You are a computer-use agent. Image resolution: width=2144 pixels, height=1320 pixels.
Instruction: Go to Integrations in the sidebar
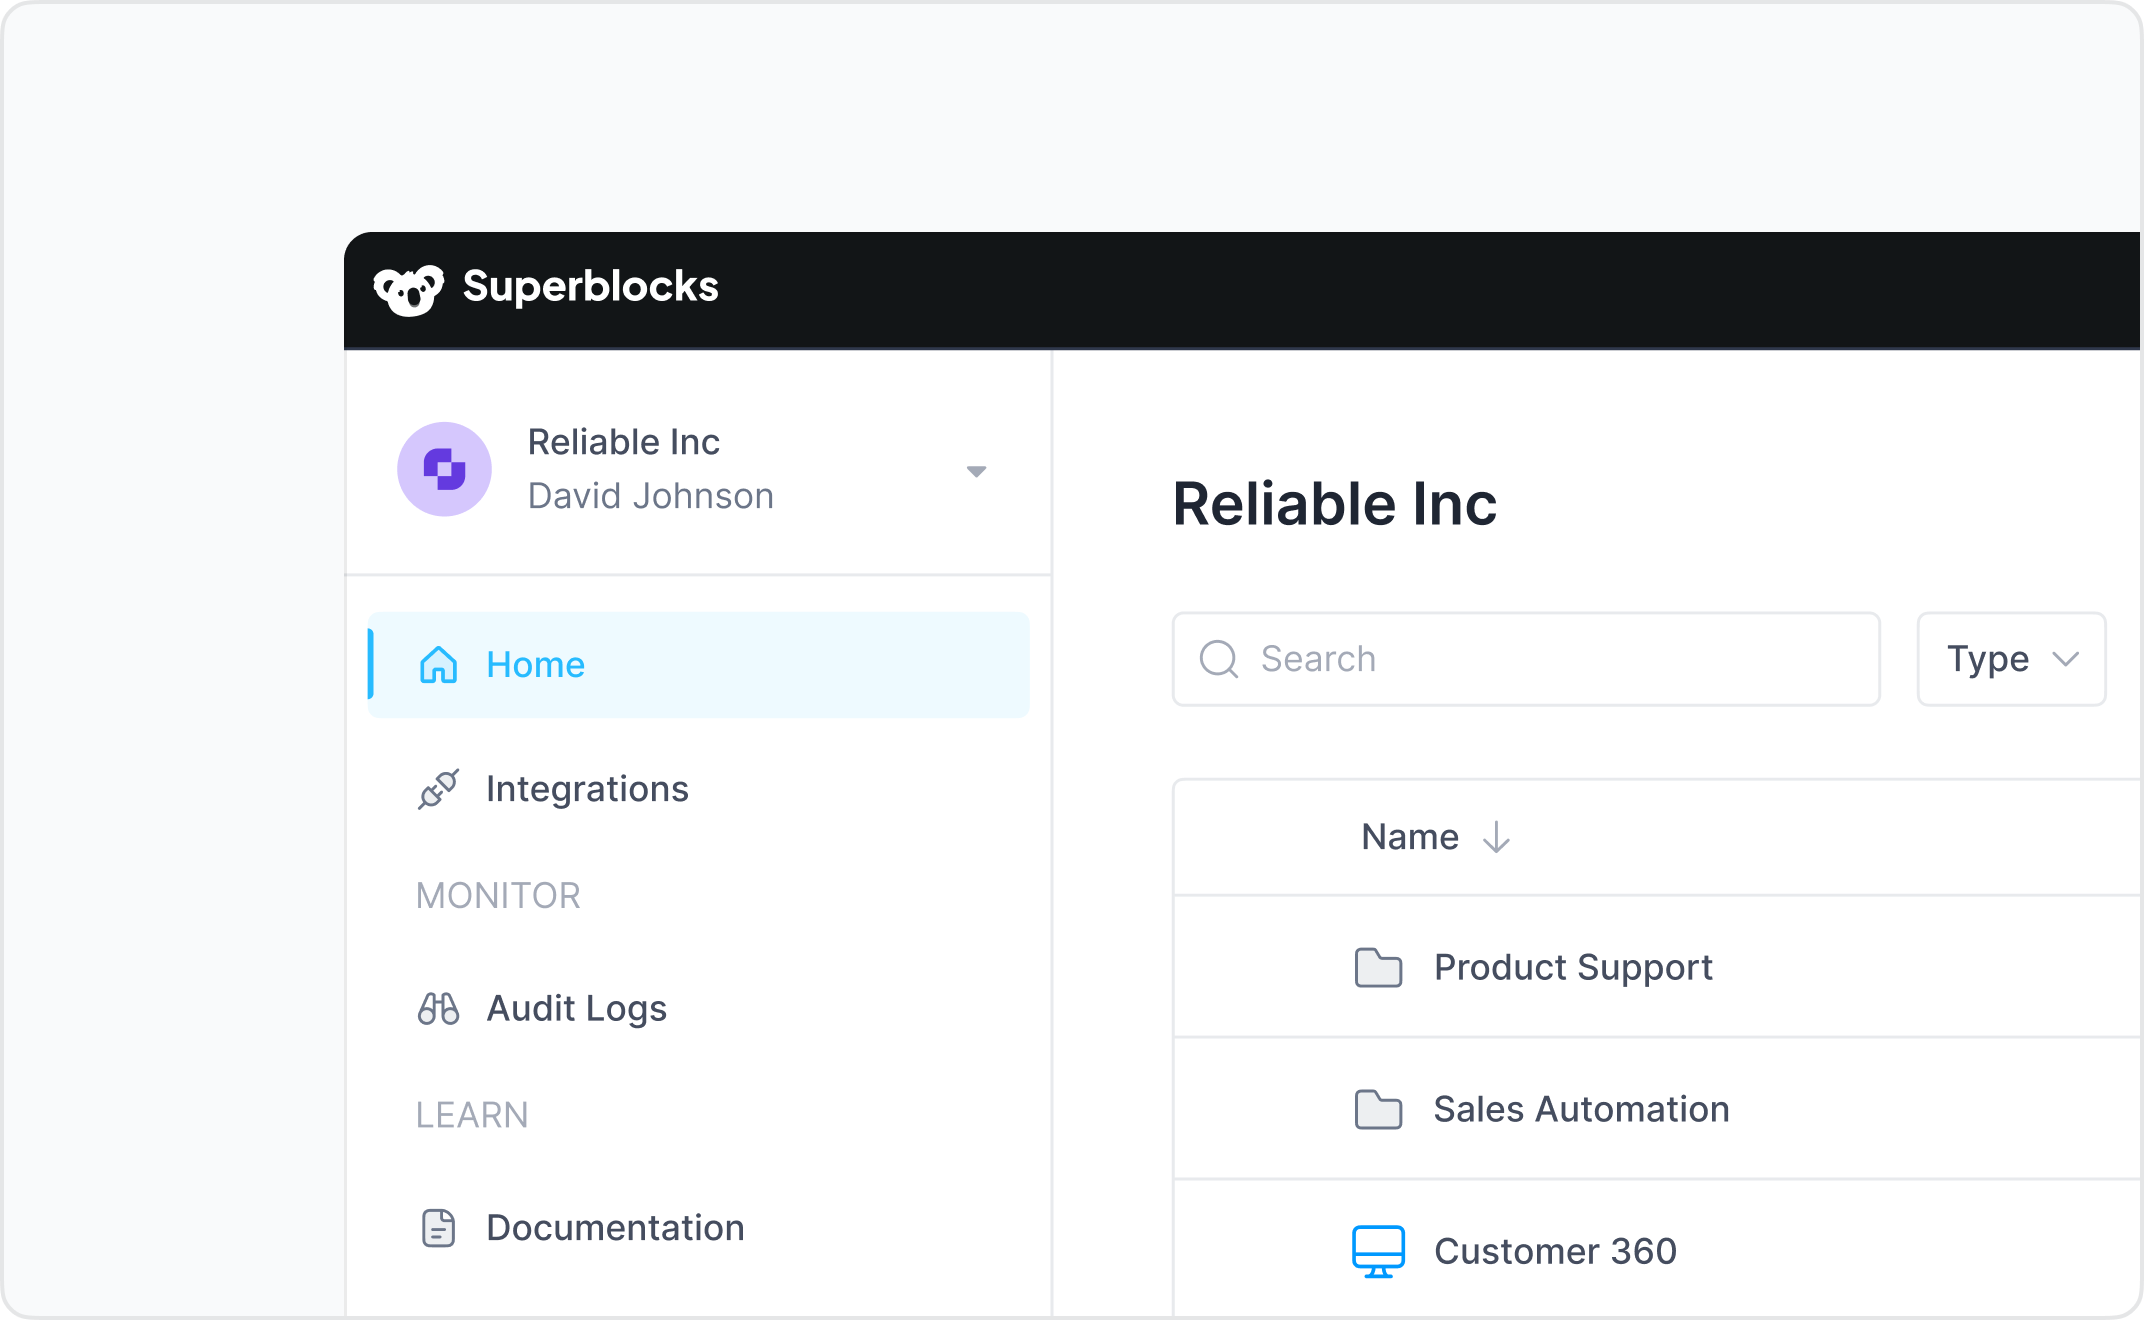(587, 789)
